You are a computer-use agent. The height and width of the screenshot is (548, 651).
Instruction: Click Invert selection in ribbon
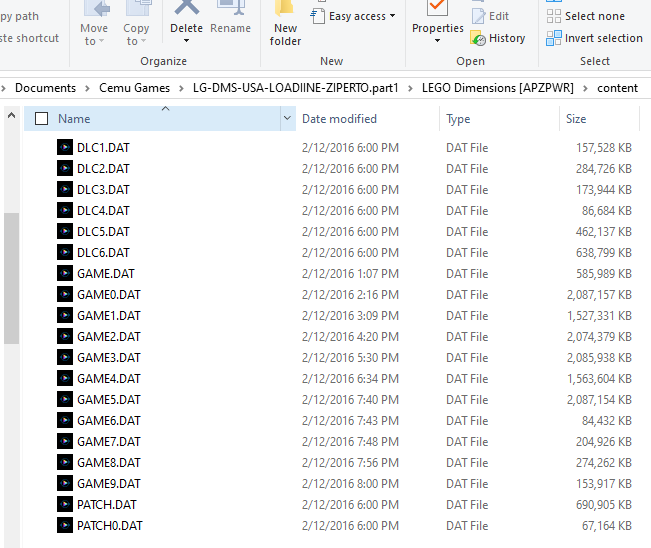(x=594, y=38)
